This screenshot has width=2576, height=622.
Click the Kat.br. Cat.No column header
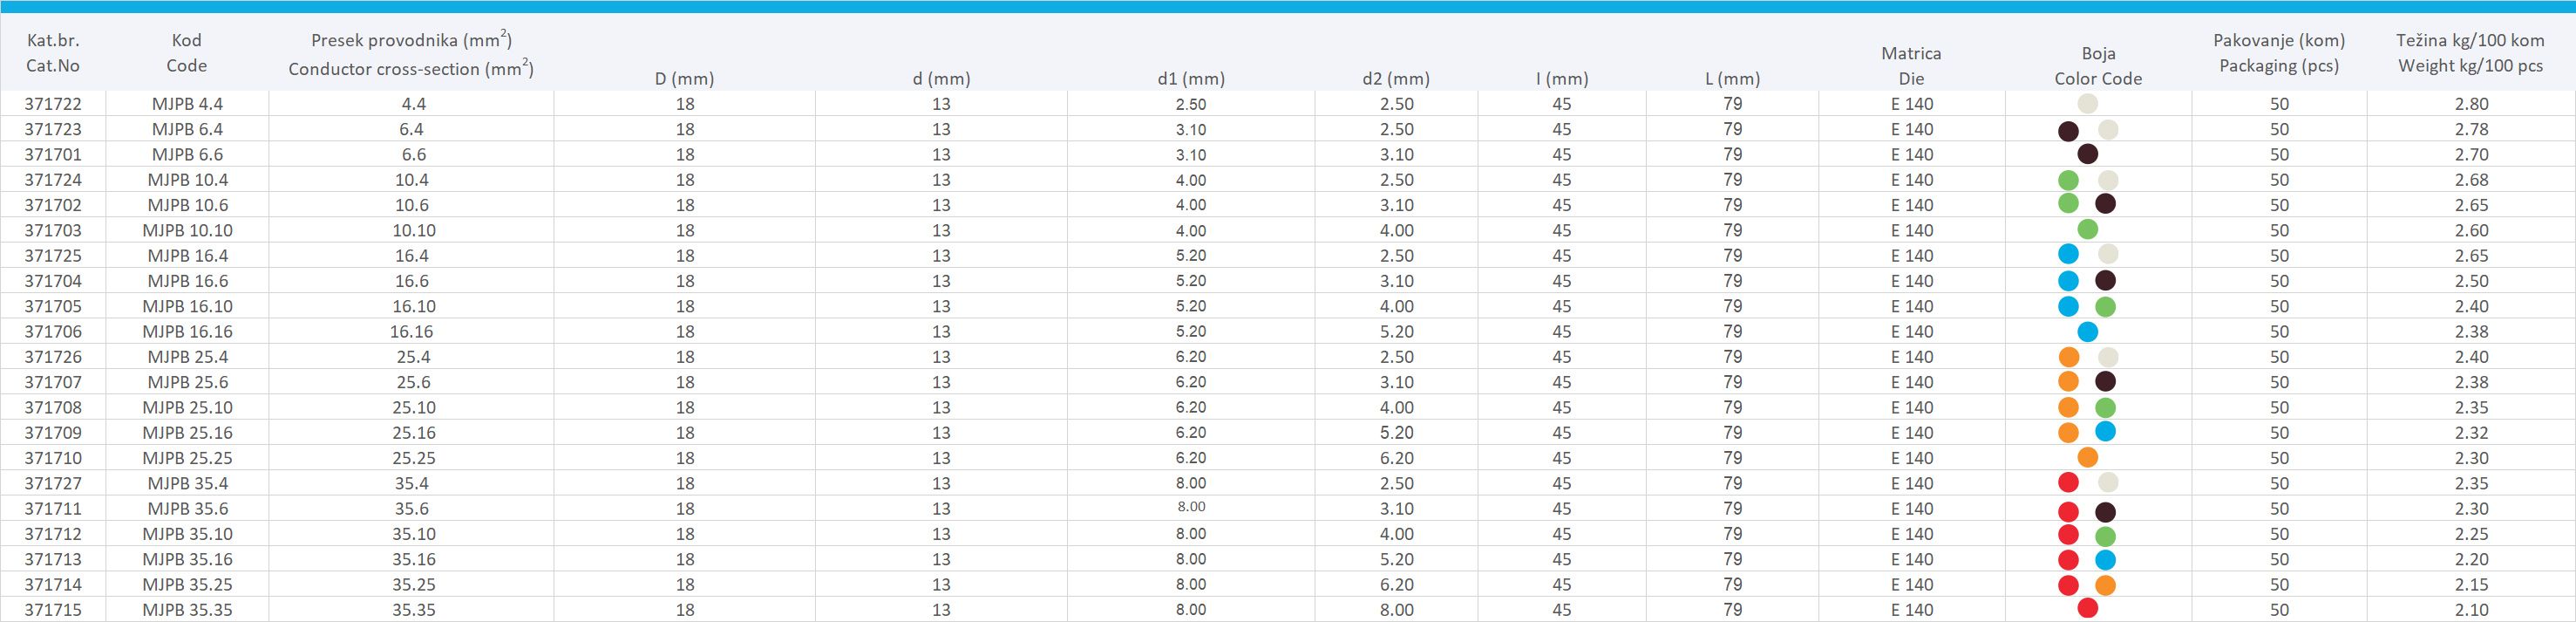point(53,53)
